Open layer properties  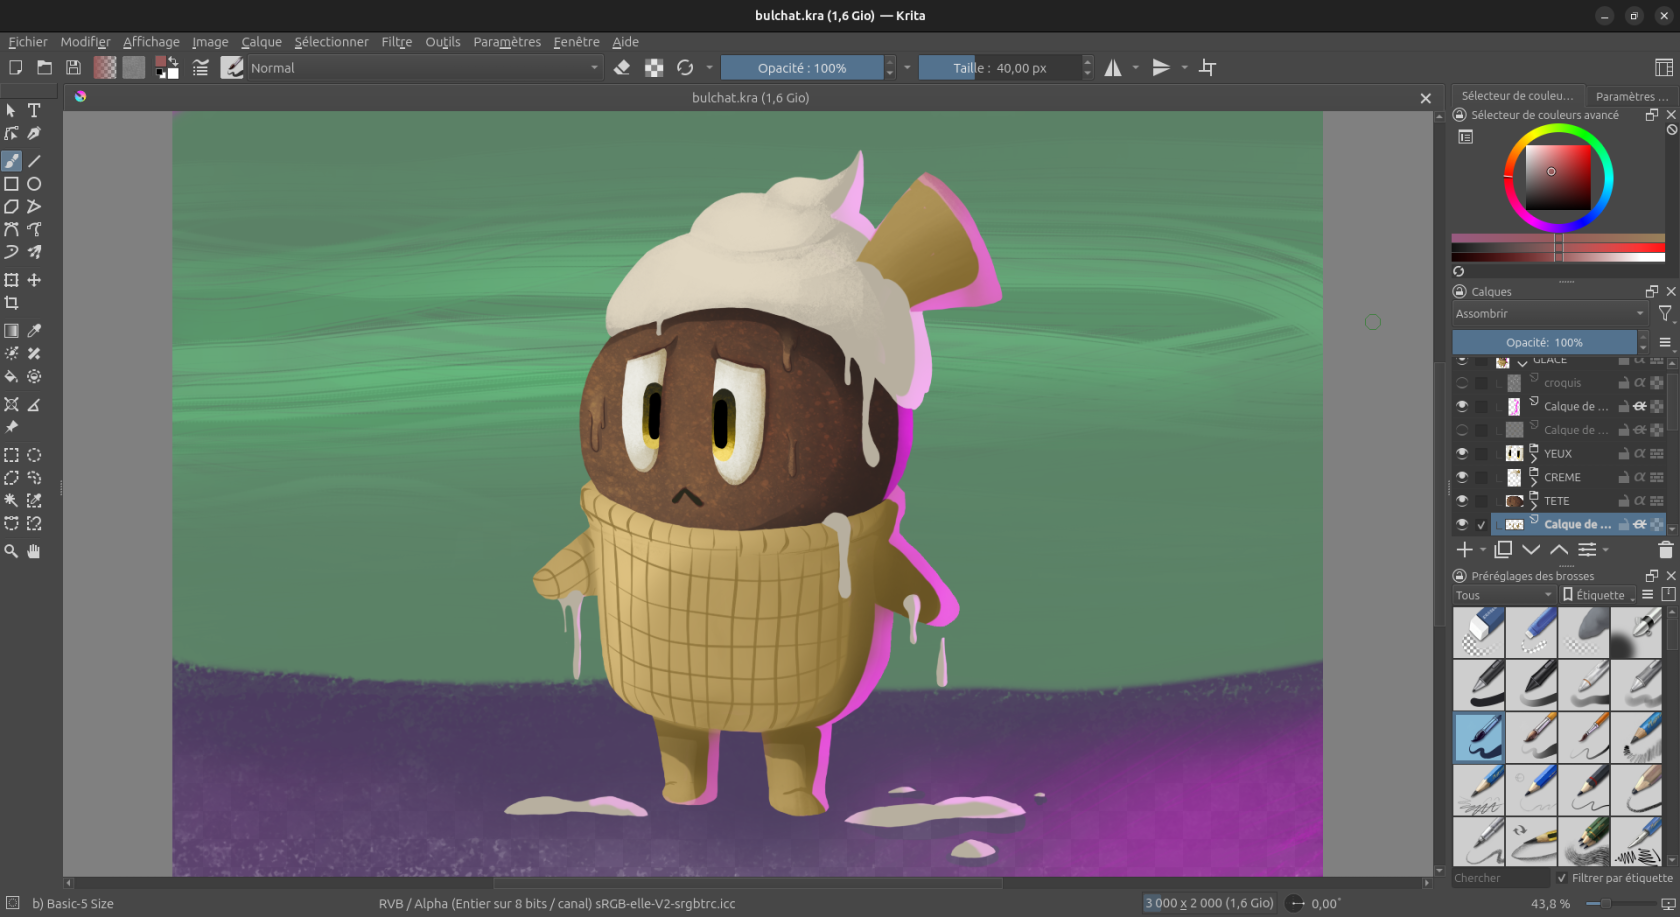[x=1587, y=550]
